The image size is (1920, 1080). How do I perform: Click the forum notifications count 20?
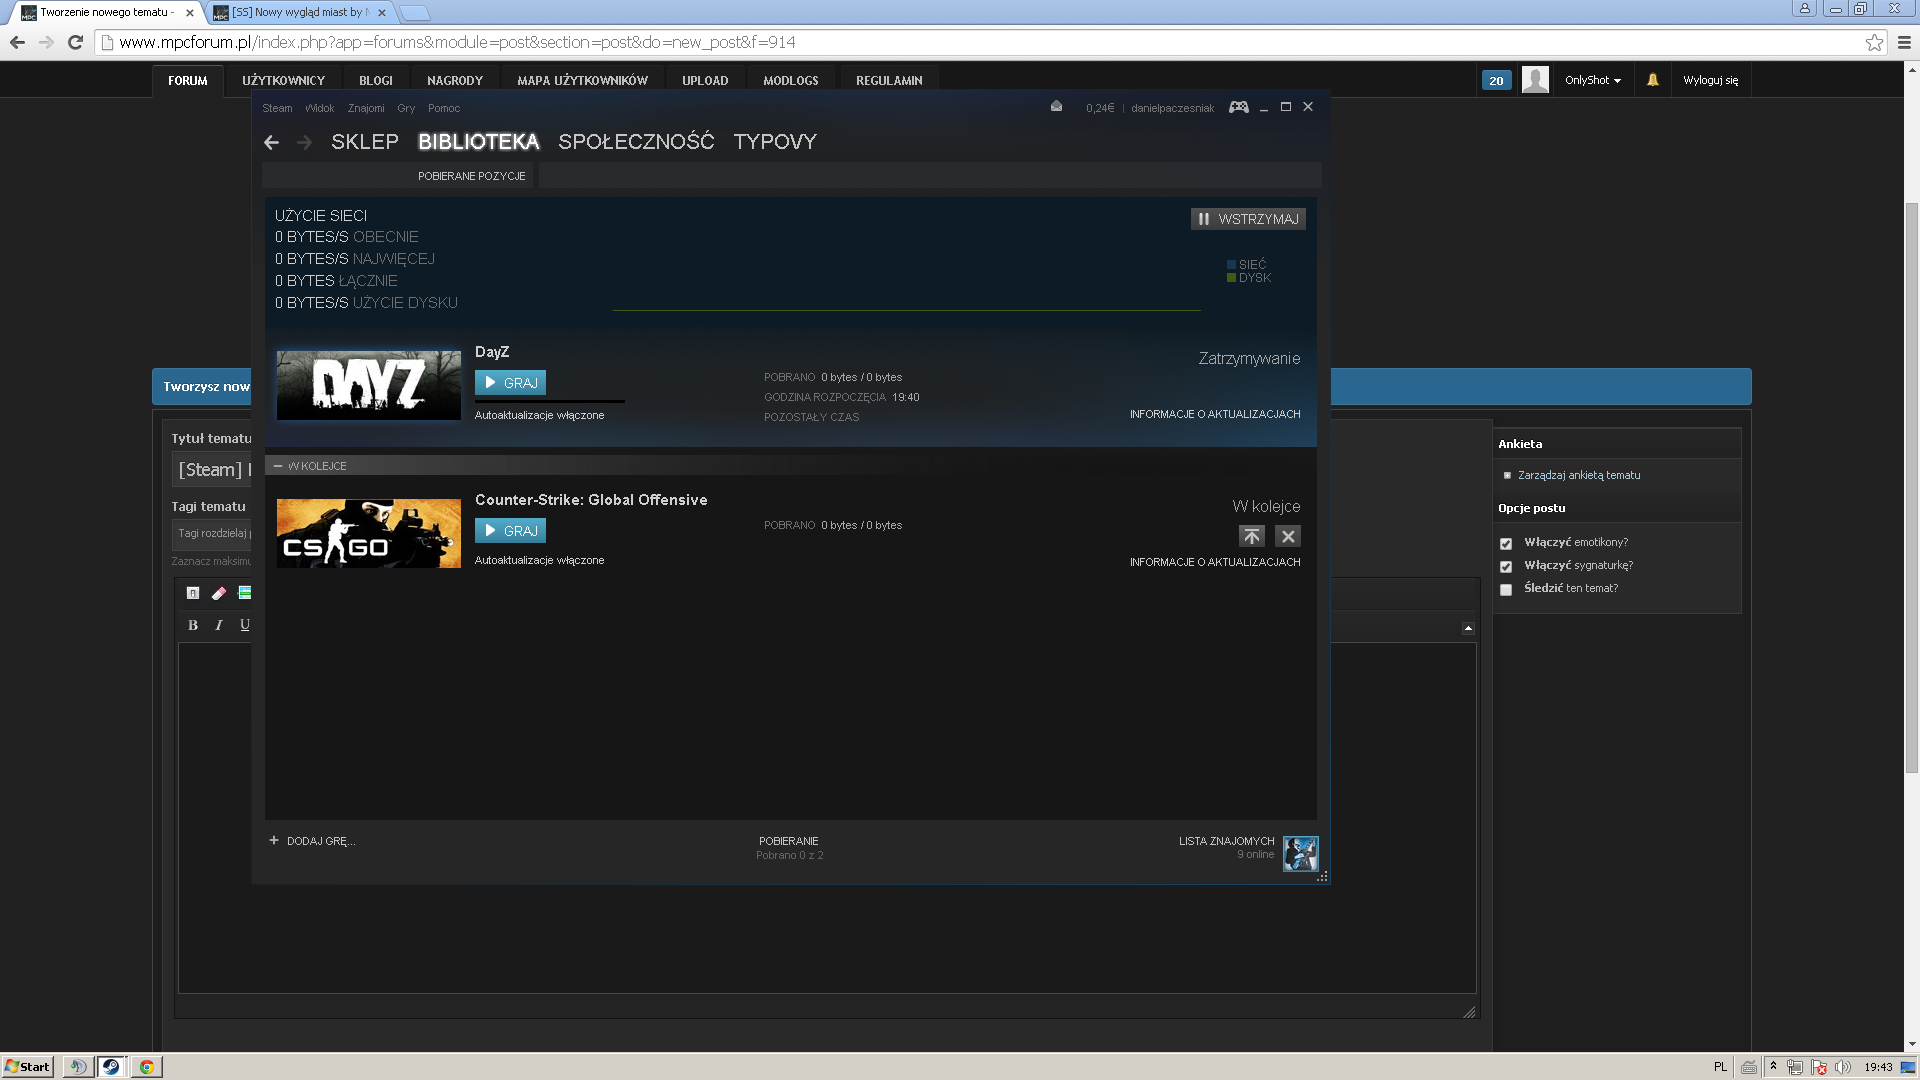(1496, 81)
